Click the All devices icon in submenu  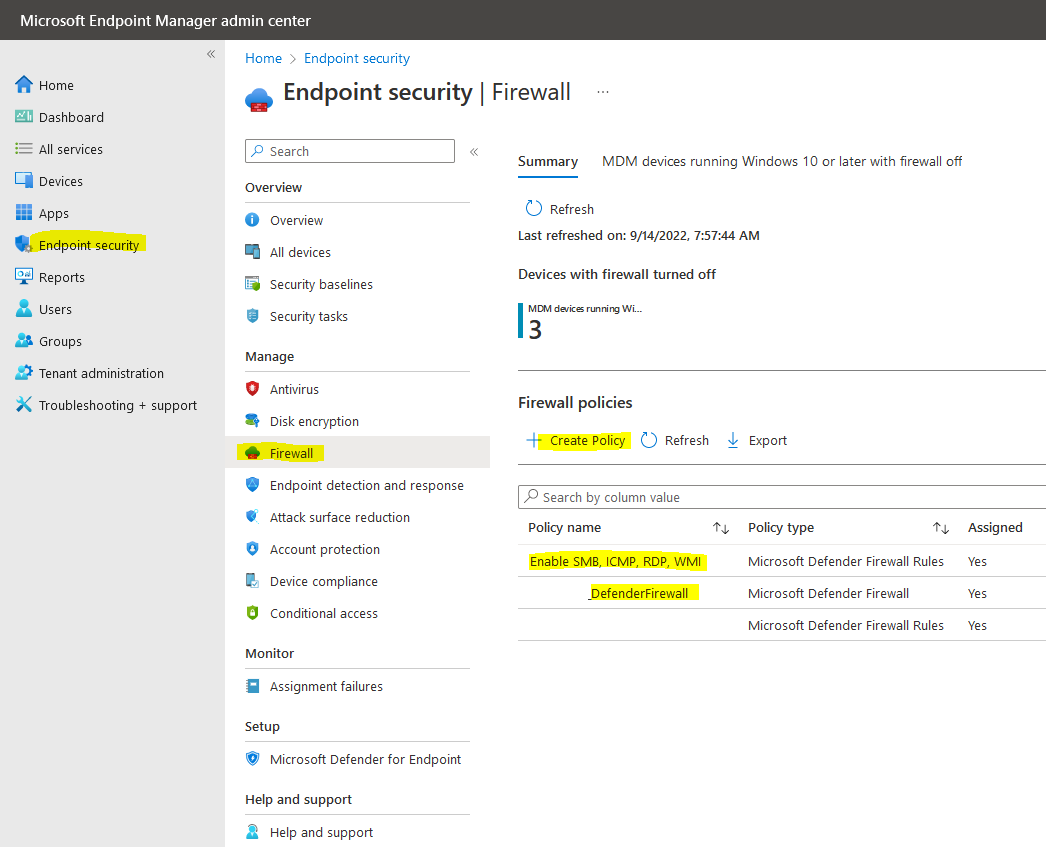tap(252, 252)
